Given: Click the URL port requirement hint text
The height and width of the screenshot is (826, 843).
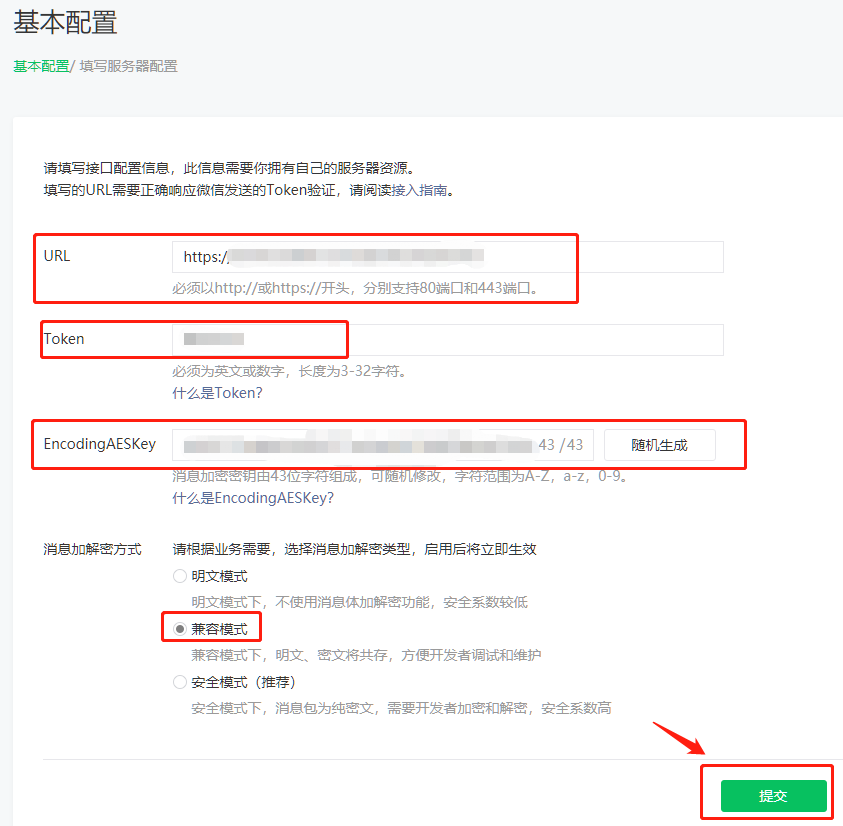Looking at the screenshot, I should pyautogui.click(x=356, y=288).
